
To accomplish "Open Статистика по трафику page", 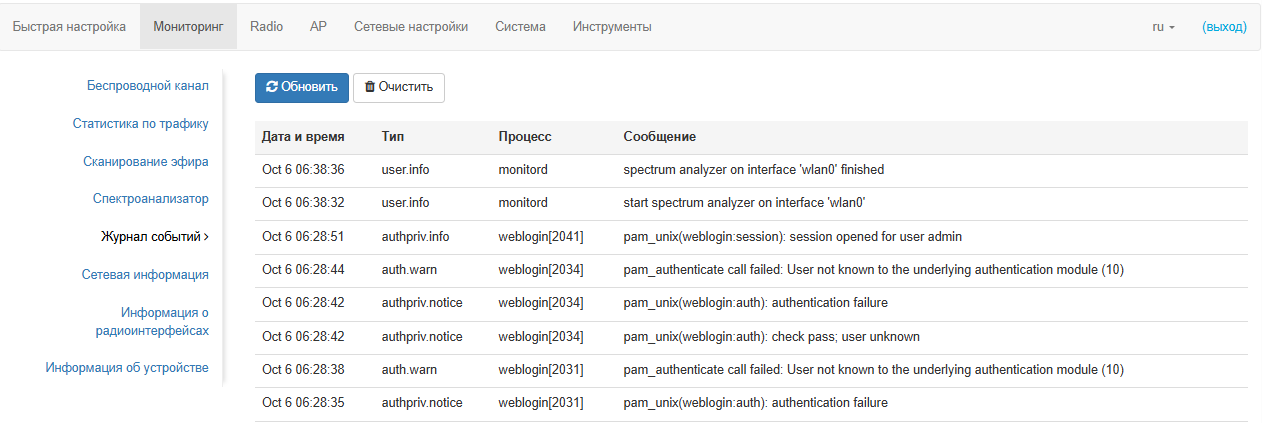I will pyautogui.click(x=140, y=124).
